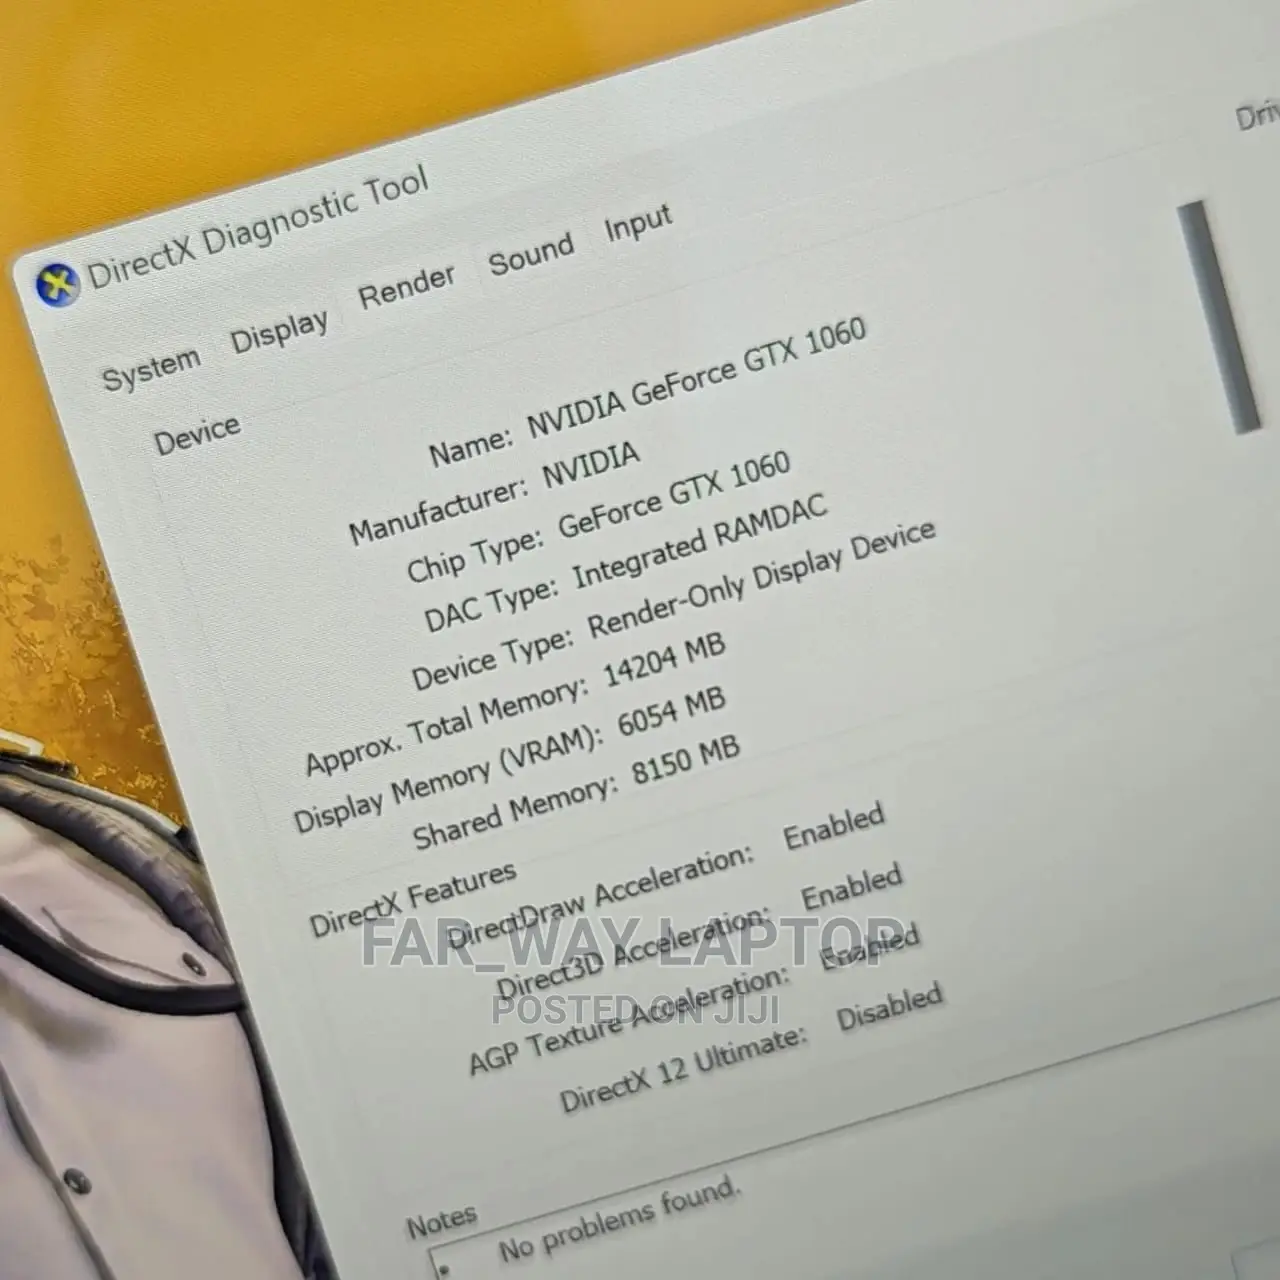This screenshot has height=1280, width=1280.
Task: Click the total memory value '14204 MB'
Action: click(x=664, y=659)
